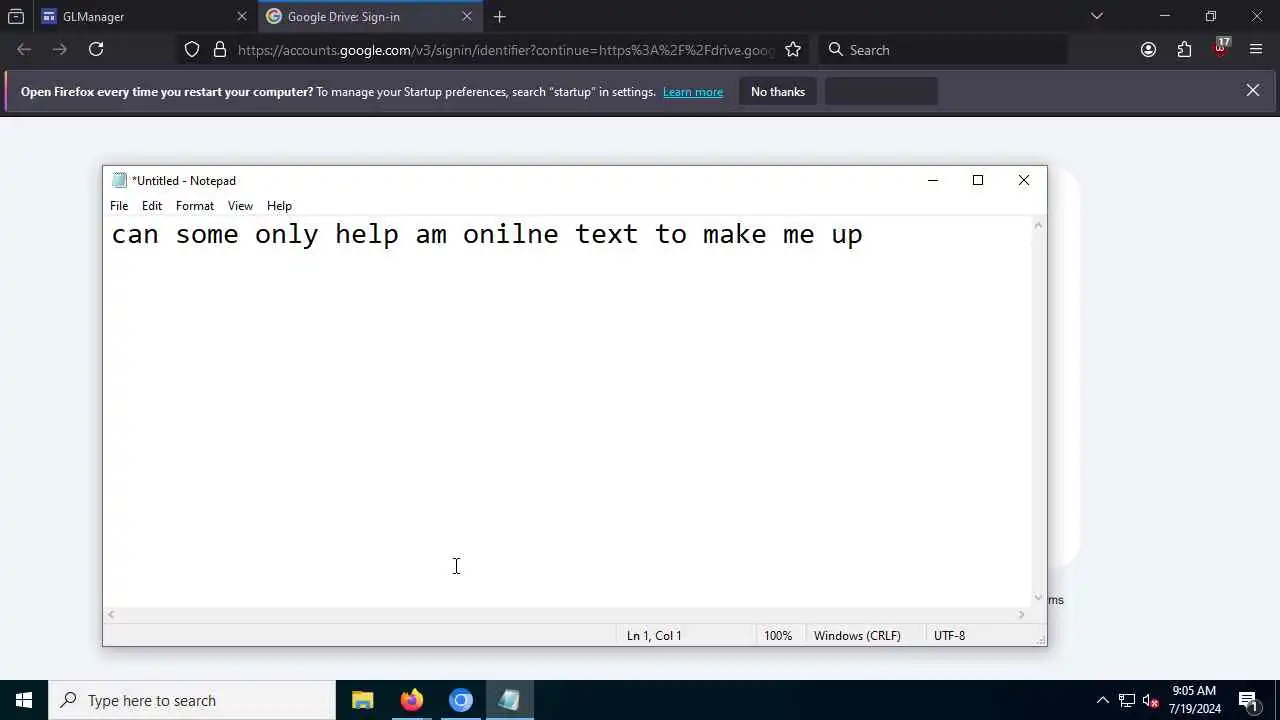Choose No thanks in the startup notification
The width and height of the screenshot is (1280, 720).
(x=778, y=92)
